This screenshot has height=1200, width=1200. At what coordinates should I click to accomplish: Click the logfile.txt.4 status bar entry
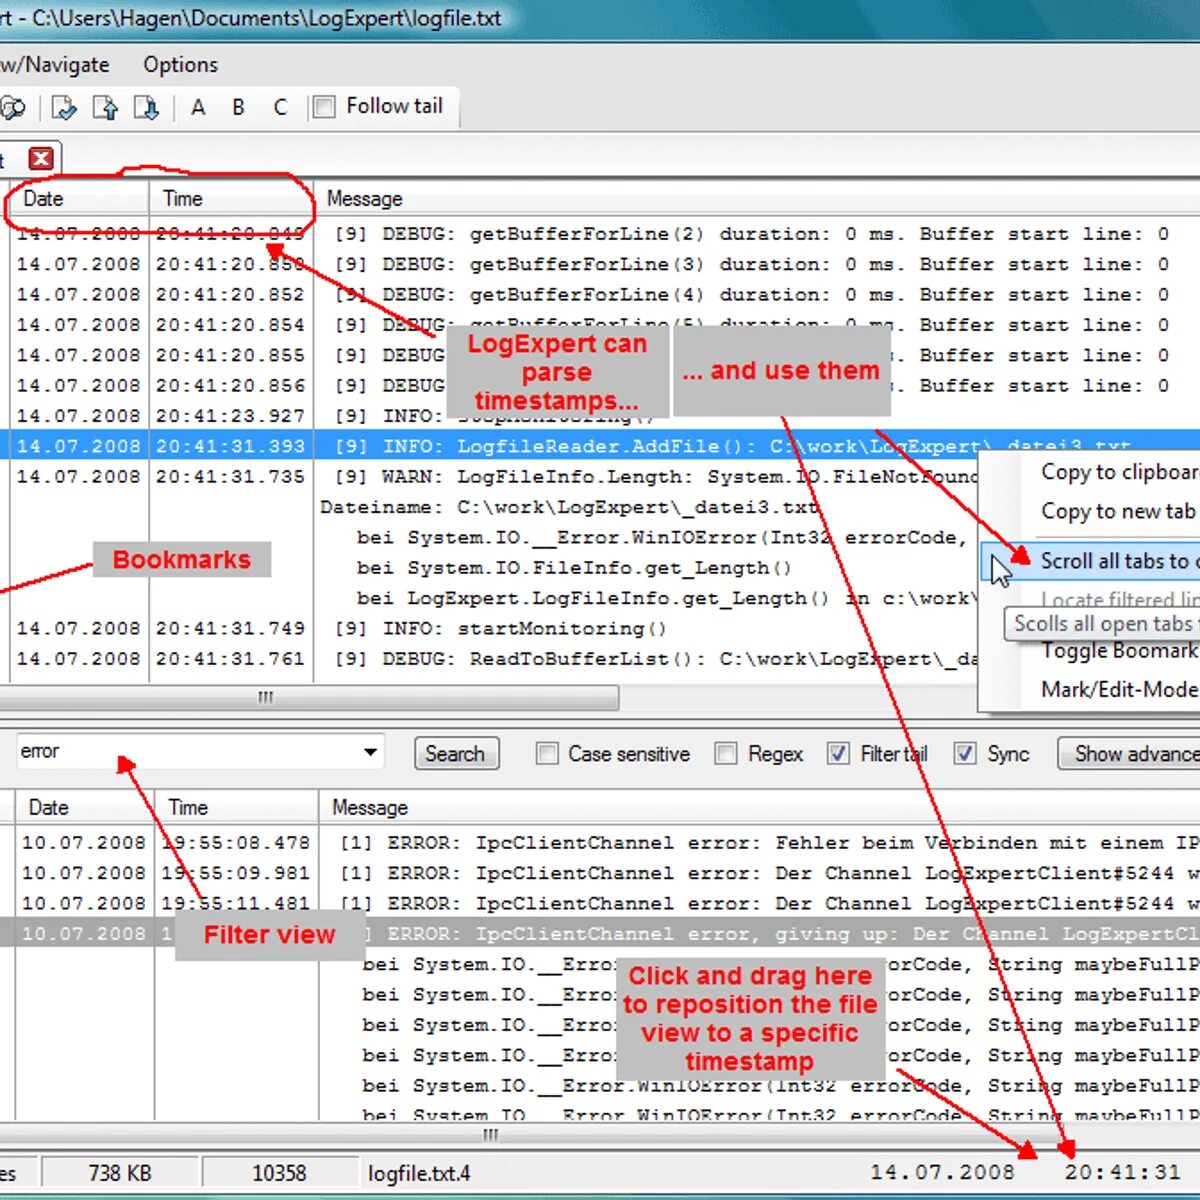[419, 1173]
